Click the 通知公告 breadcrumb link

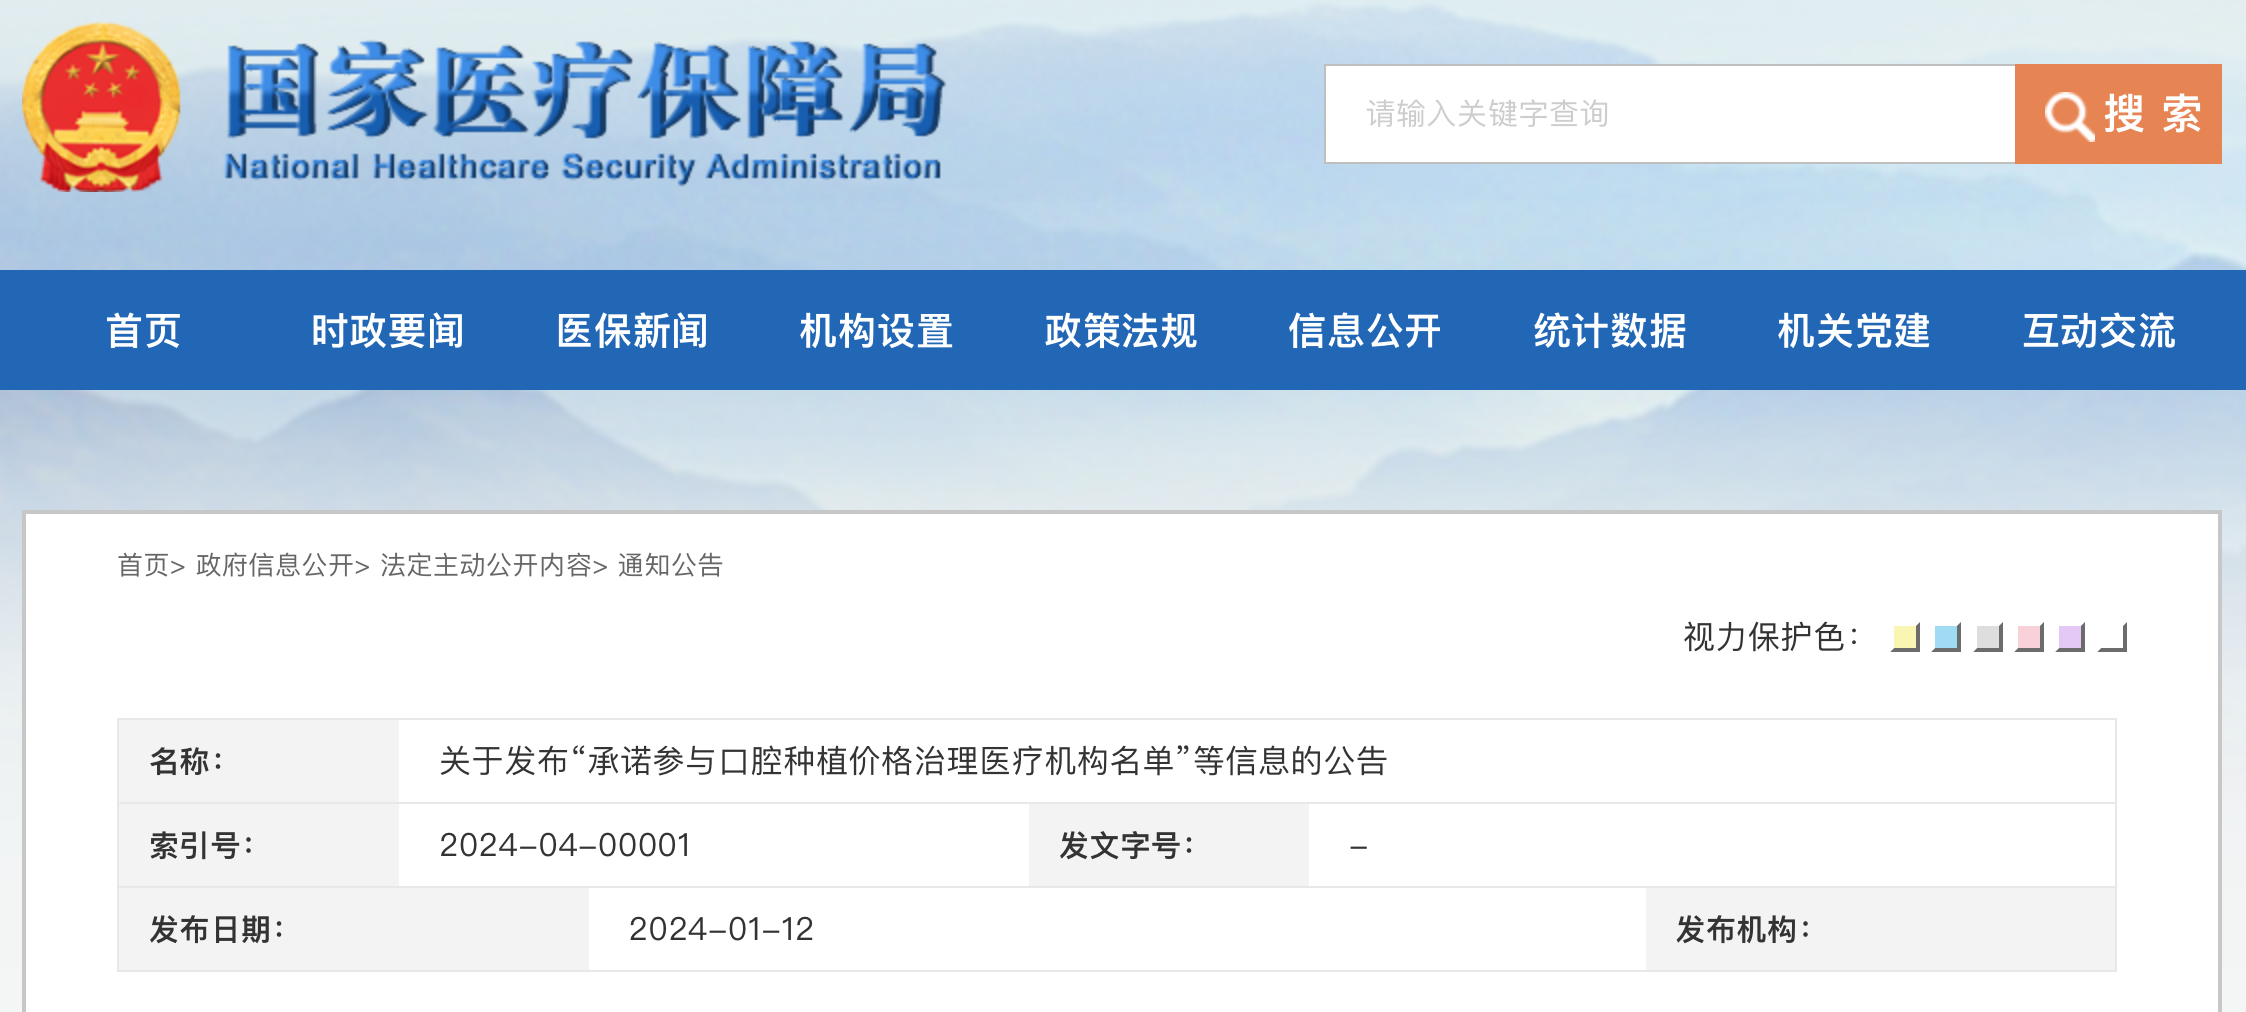coord(670,566)
